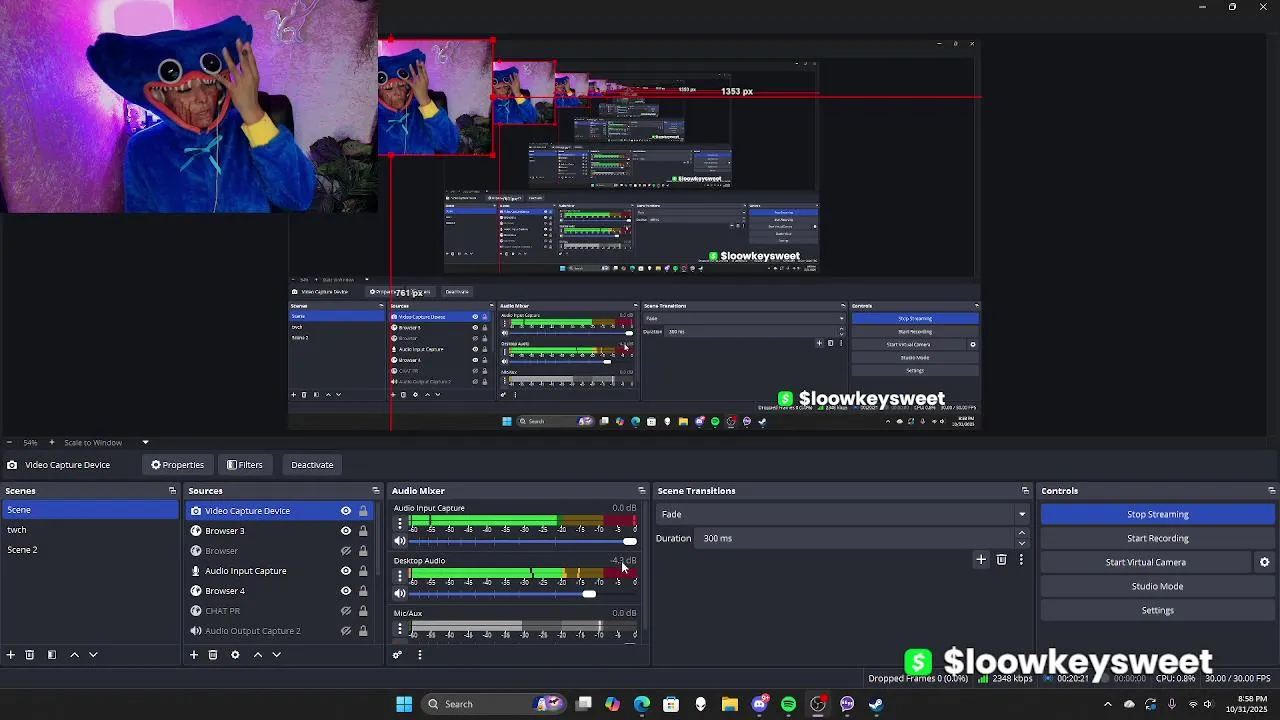1280x720 pixels.
Task: Open source properties gear in Sources toolbar
Action: click(x=235, y=655)
